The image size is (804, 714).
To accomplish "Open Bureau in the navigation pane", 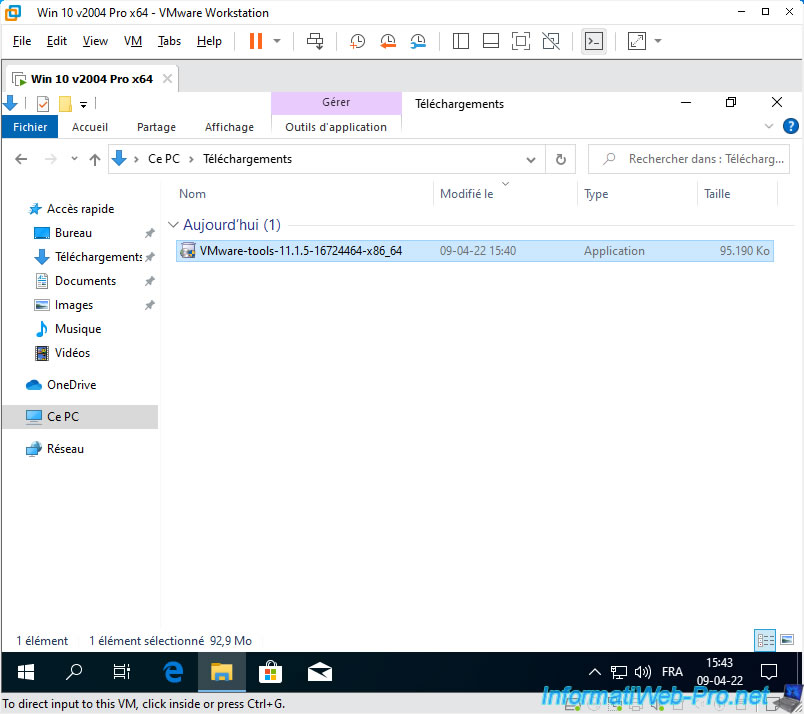I will tap(73, 233).
